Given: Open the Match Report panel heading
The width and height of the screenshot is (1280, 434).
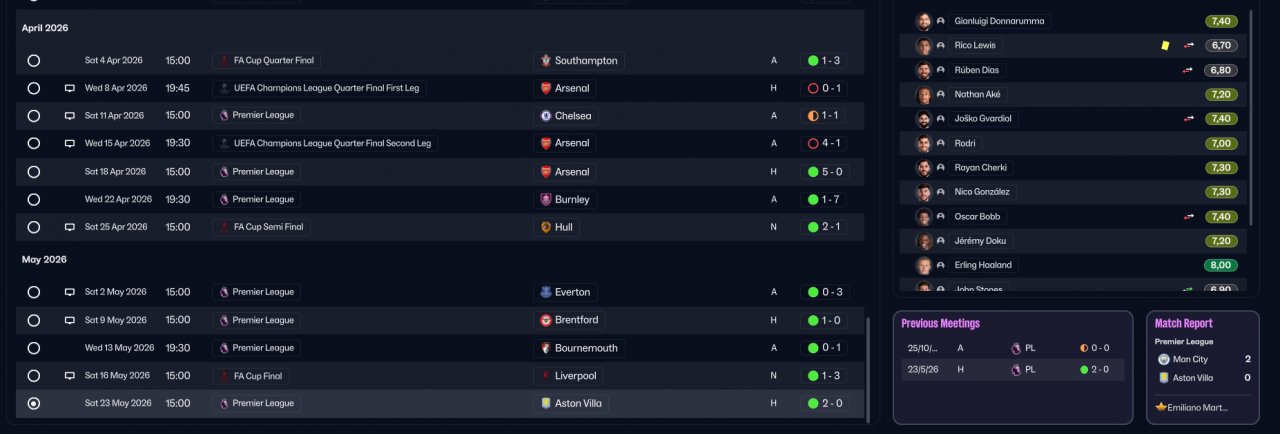Looking at the screenshot, I should pos(1183,323).
